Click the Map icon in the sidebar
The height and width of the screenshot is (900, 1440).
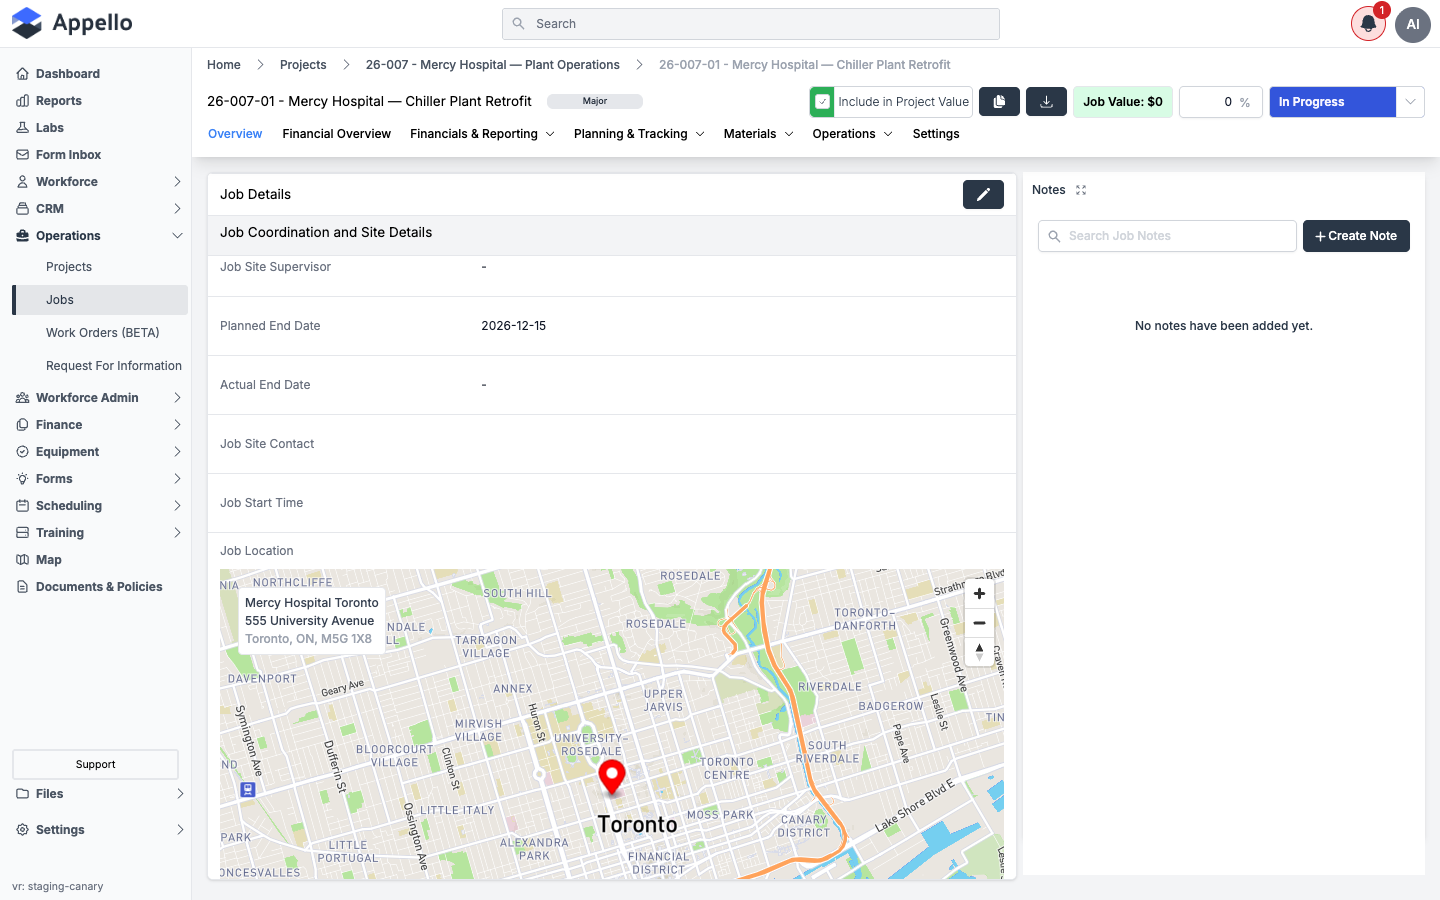point(22,559)
